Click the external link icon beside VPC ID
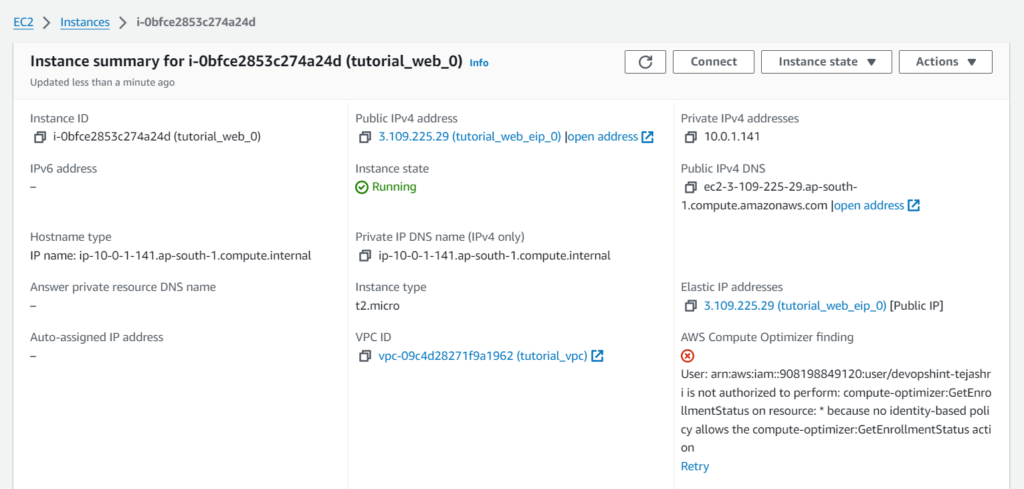 click(597, 356)
